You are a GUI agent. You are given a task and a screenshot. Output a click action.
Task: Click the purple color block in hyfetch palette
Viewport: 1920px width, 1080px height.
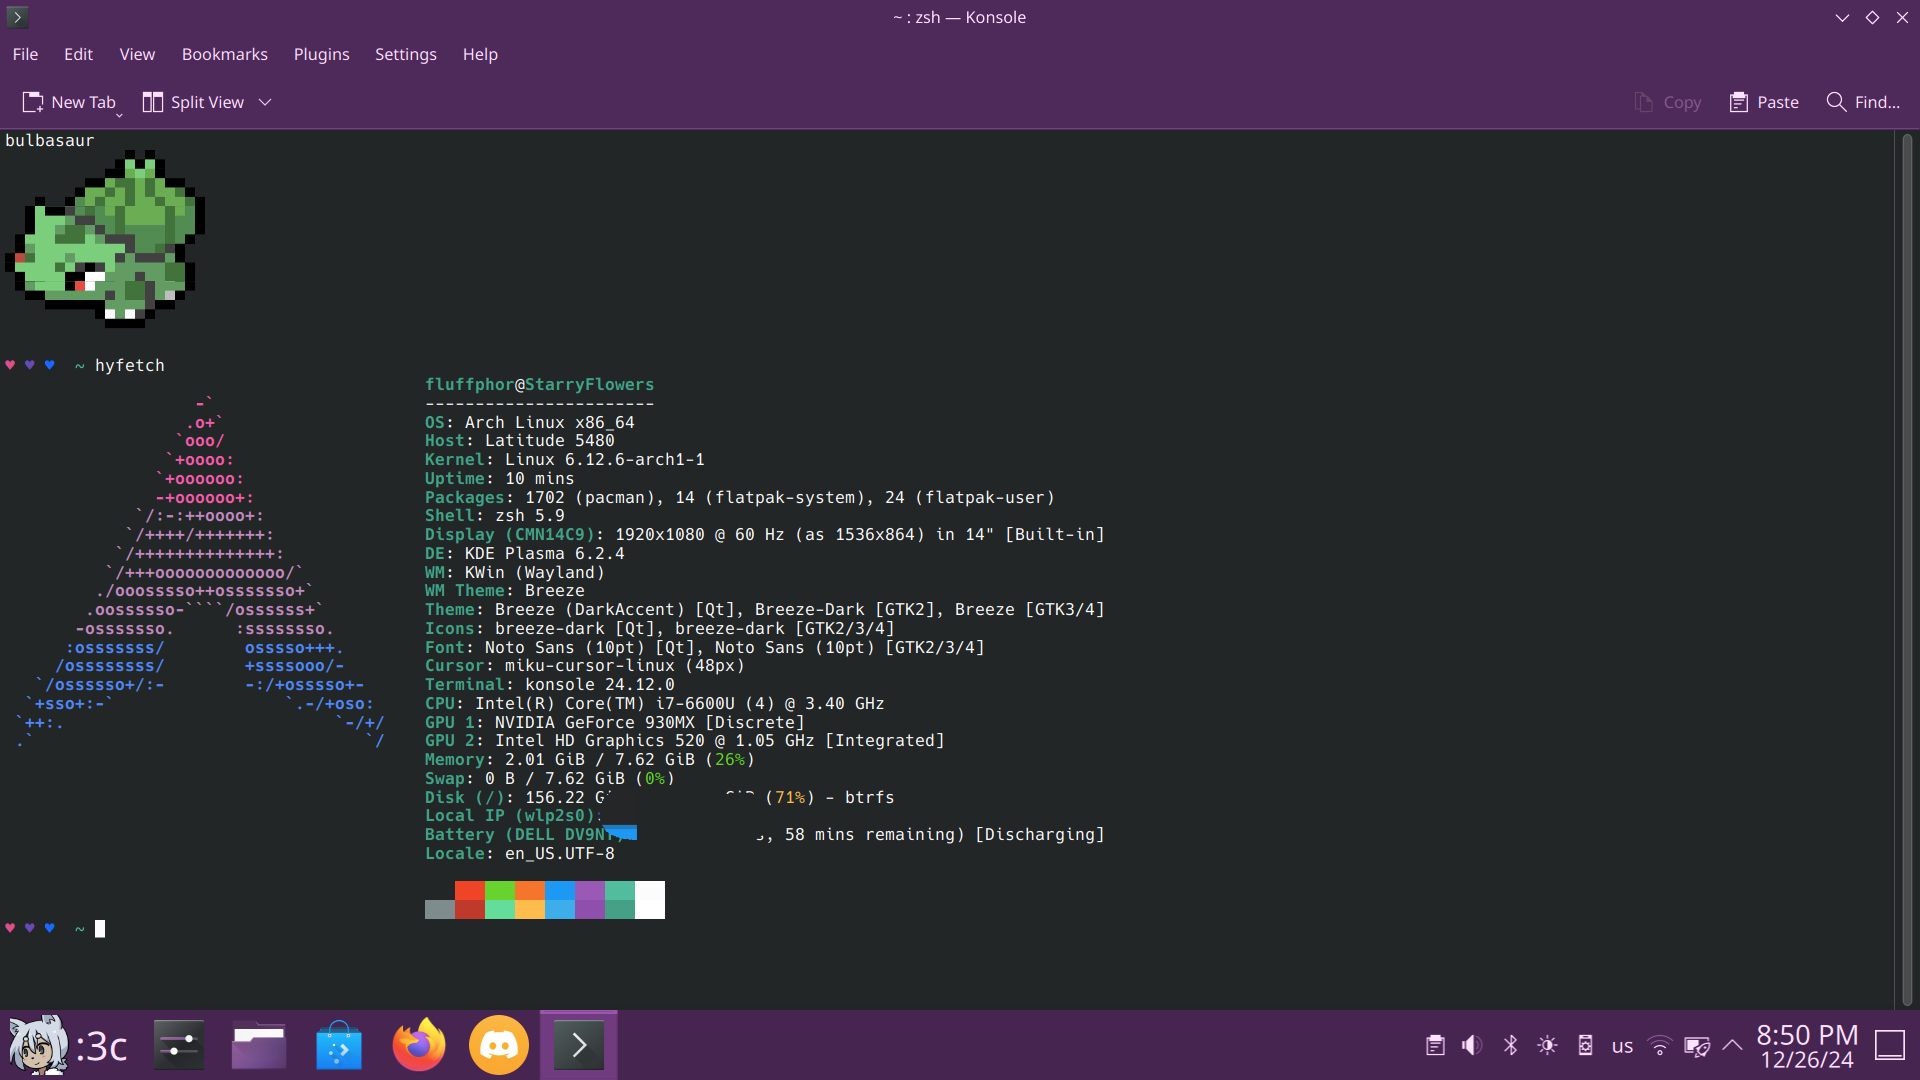point(590,900)
